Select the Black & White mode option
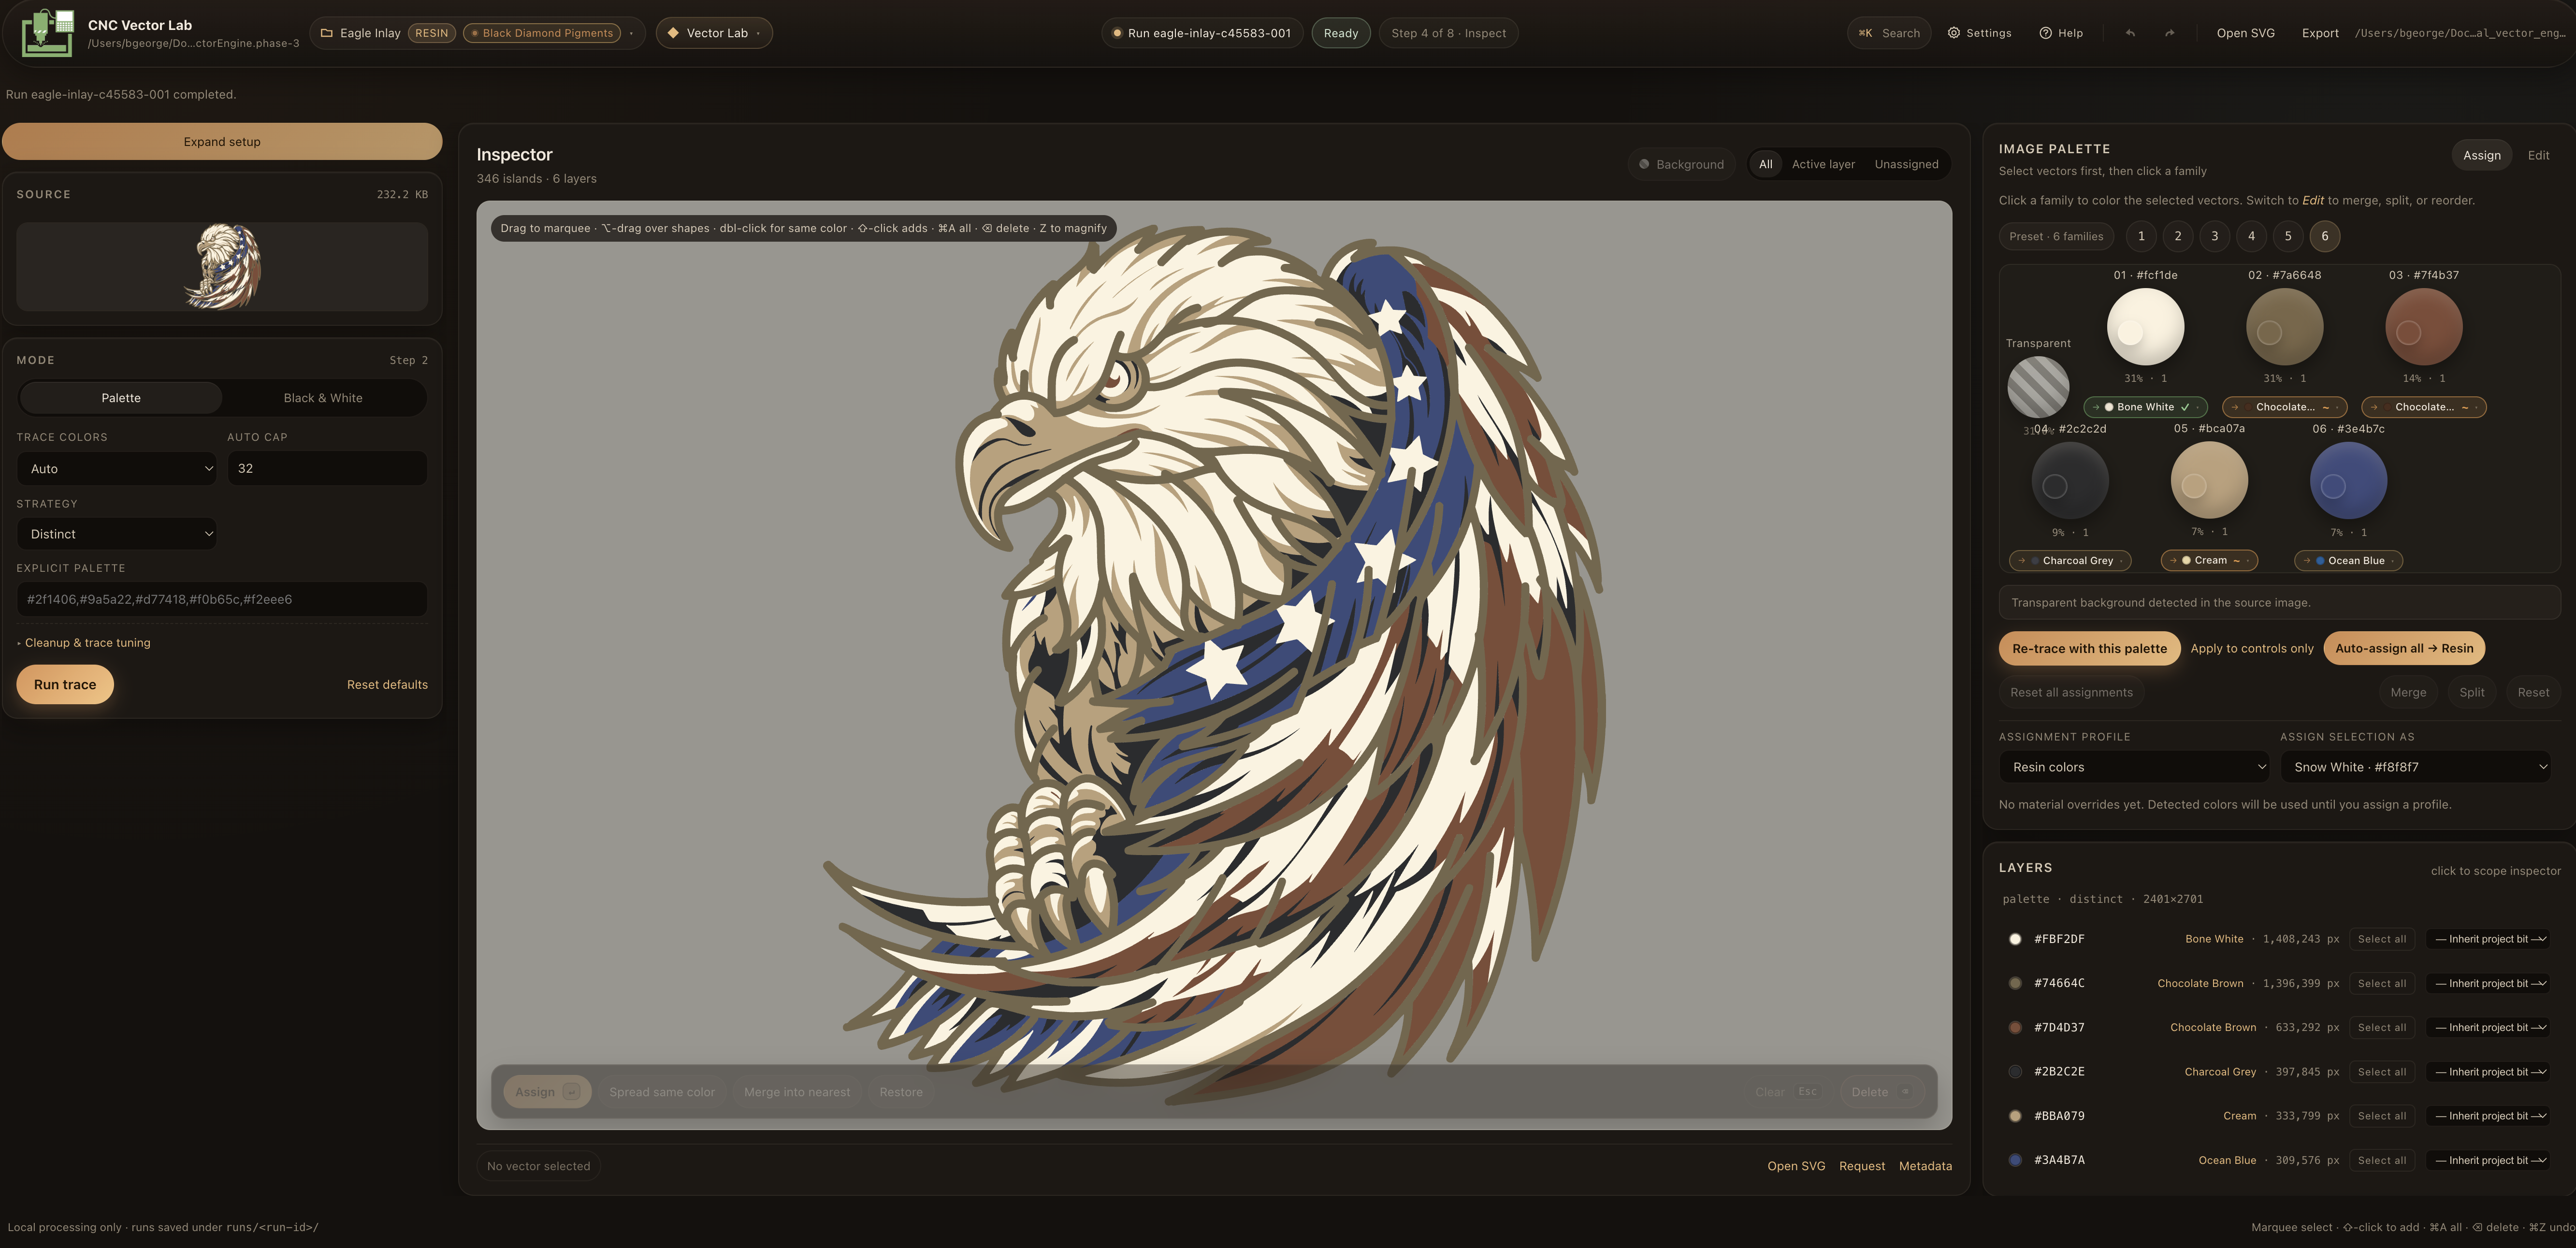 (x=323, y=398)
